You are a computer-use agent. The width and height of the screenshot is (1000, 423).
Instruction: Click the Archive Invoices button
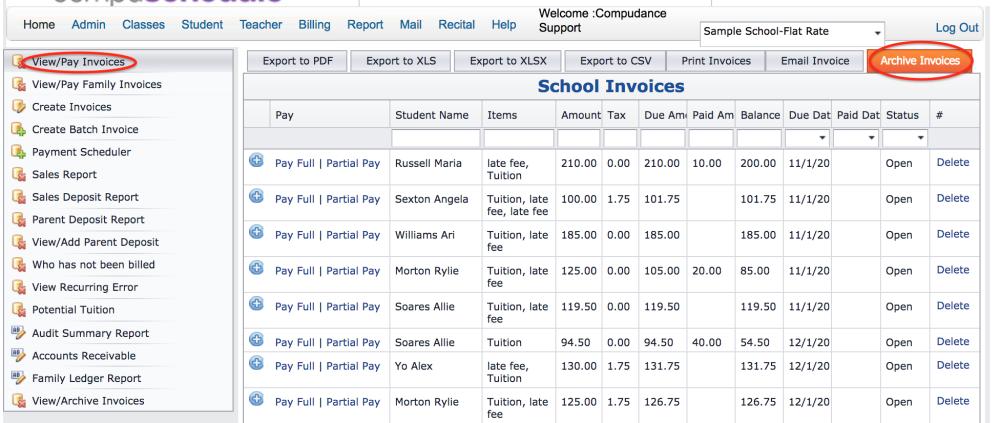coord(920,61)
